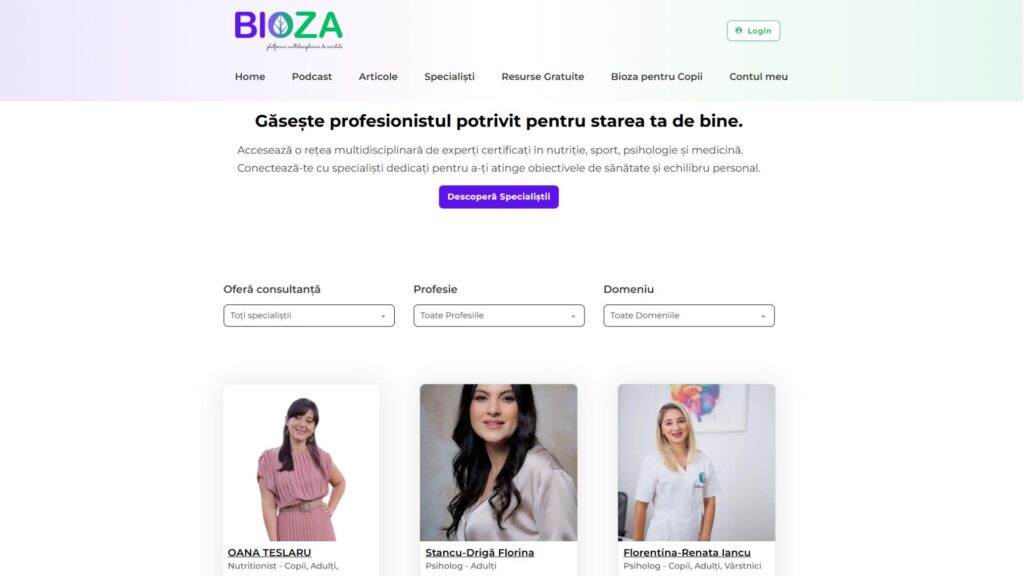Open the Toate Profesiile dropdown
Viewport: 1024px width, 576px height.
tap(499, 315)
